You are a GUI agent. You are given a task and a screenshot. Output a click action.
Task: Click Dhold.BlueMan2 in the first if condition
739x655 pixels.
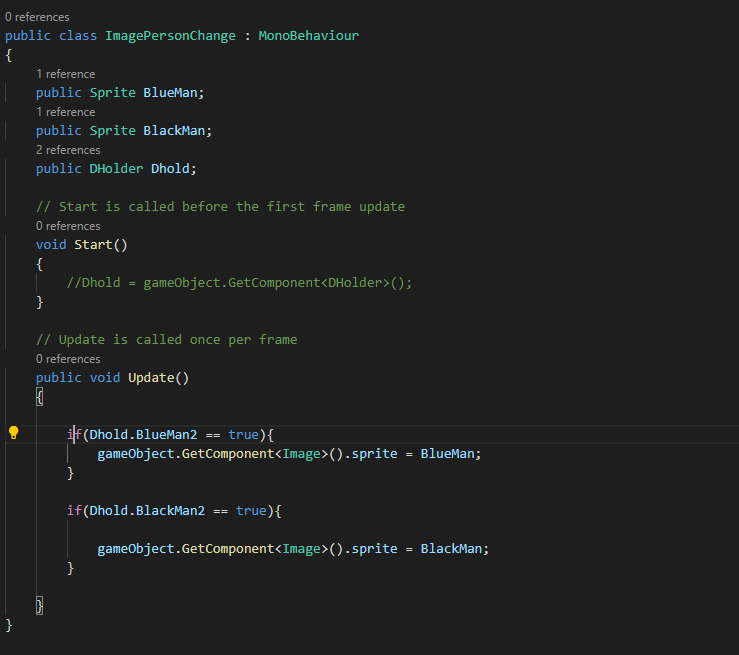tap(143, 434)
